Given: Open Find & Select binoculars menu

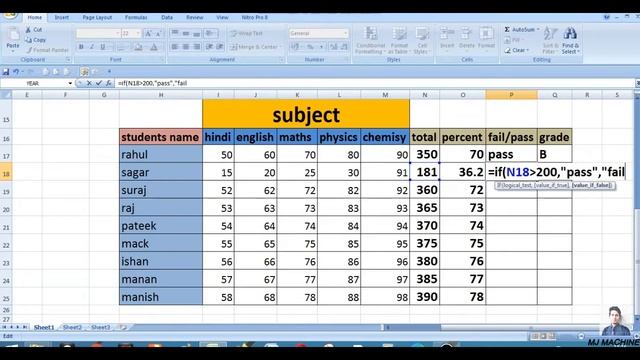Looking at the screenshot, I should coord(570,40).
